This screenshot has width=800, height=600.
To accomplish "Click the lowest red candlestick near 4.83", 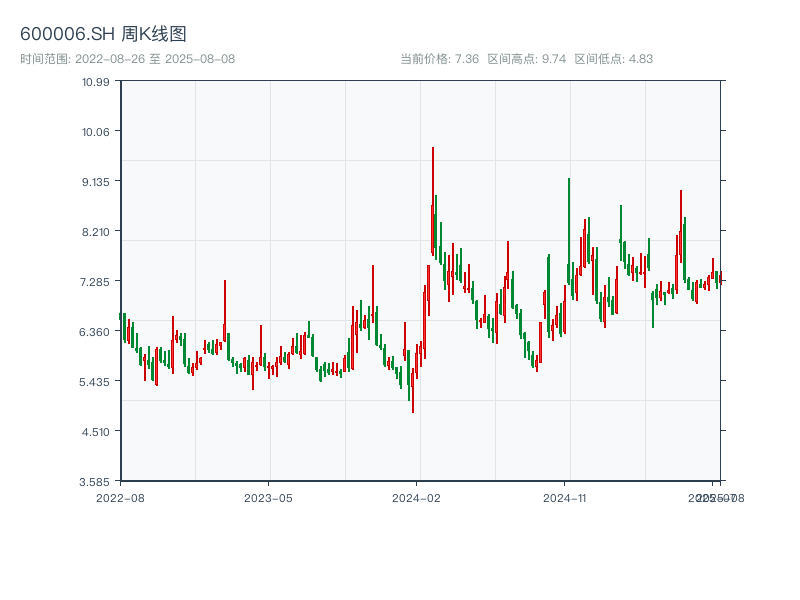I will point(413,391).
